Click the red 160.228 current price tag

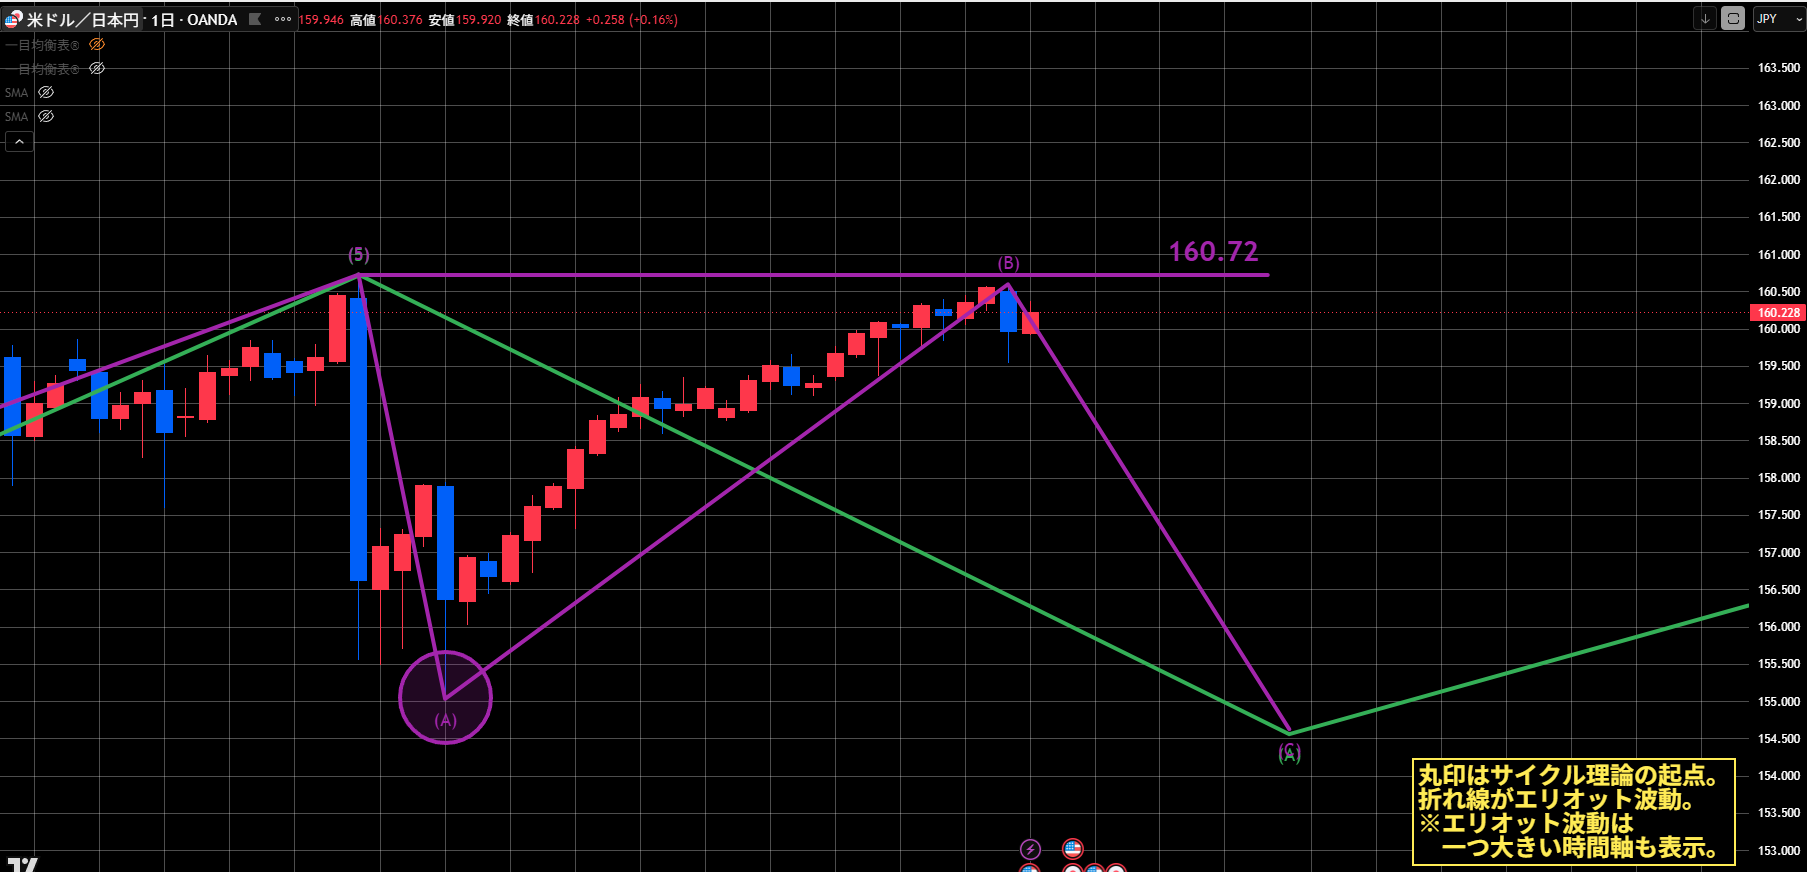[x=1778, y=313]
